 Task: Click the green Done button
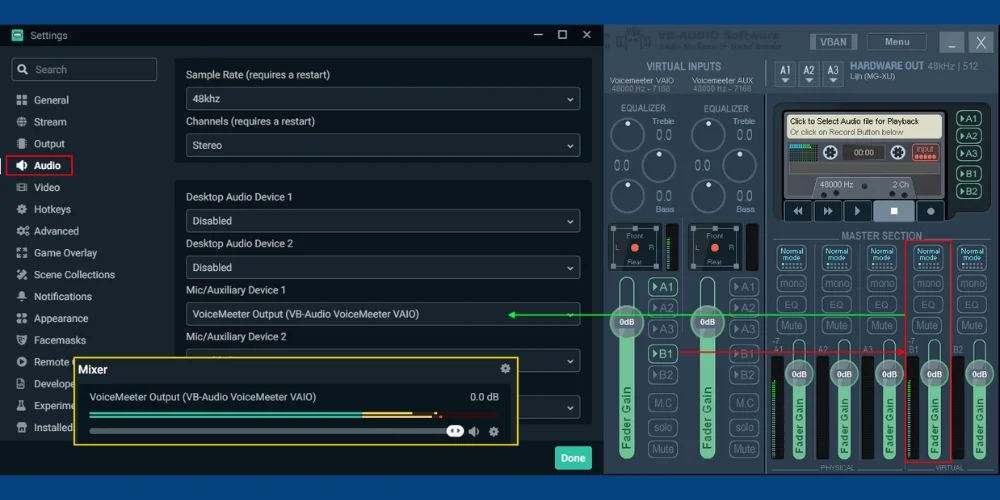(x=573, y=458)
